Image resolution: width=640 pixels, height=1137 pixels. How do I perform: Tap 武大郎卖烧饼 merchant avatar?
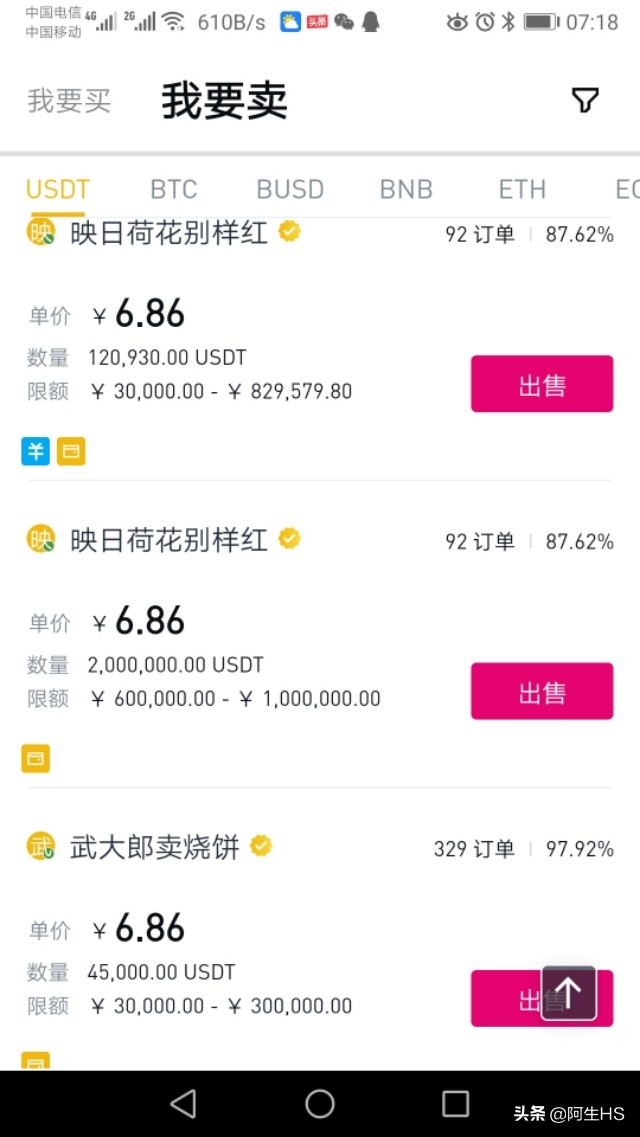41,847
